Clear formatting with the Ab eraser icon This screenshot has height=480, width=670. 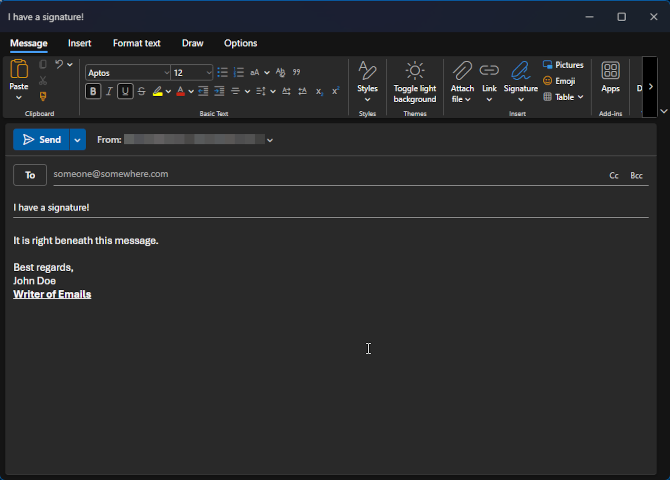[280, 72]
